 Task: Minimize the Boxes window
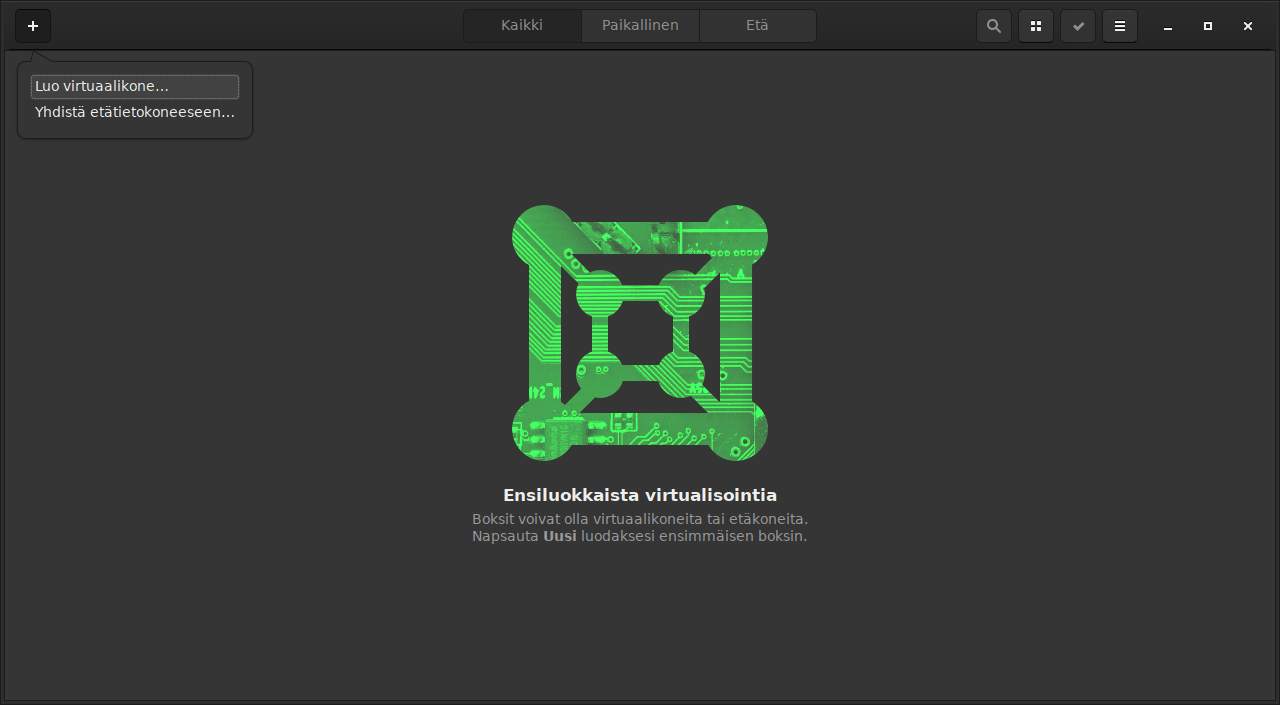[x=1168, y=27]
